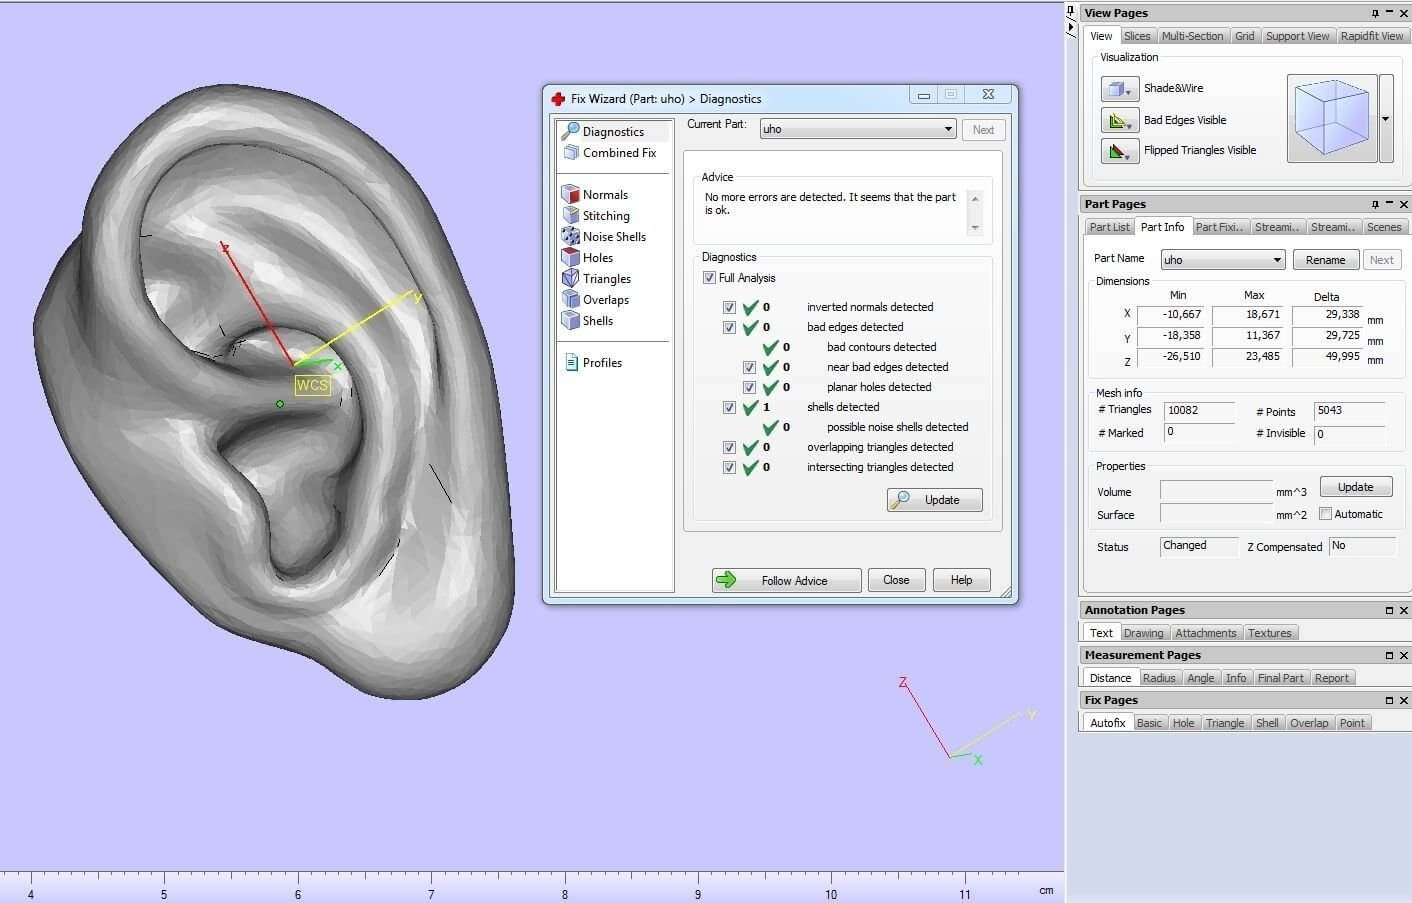Expand the view cube orientation dropdown arrow

[1385, 119]
